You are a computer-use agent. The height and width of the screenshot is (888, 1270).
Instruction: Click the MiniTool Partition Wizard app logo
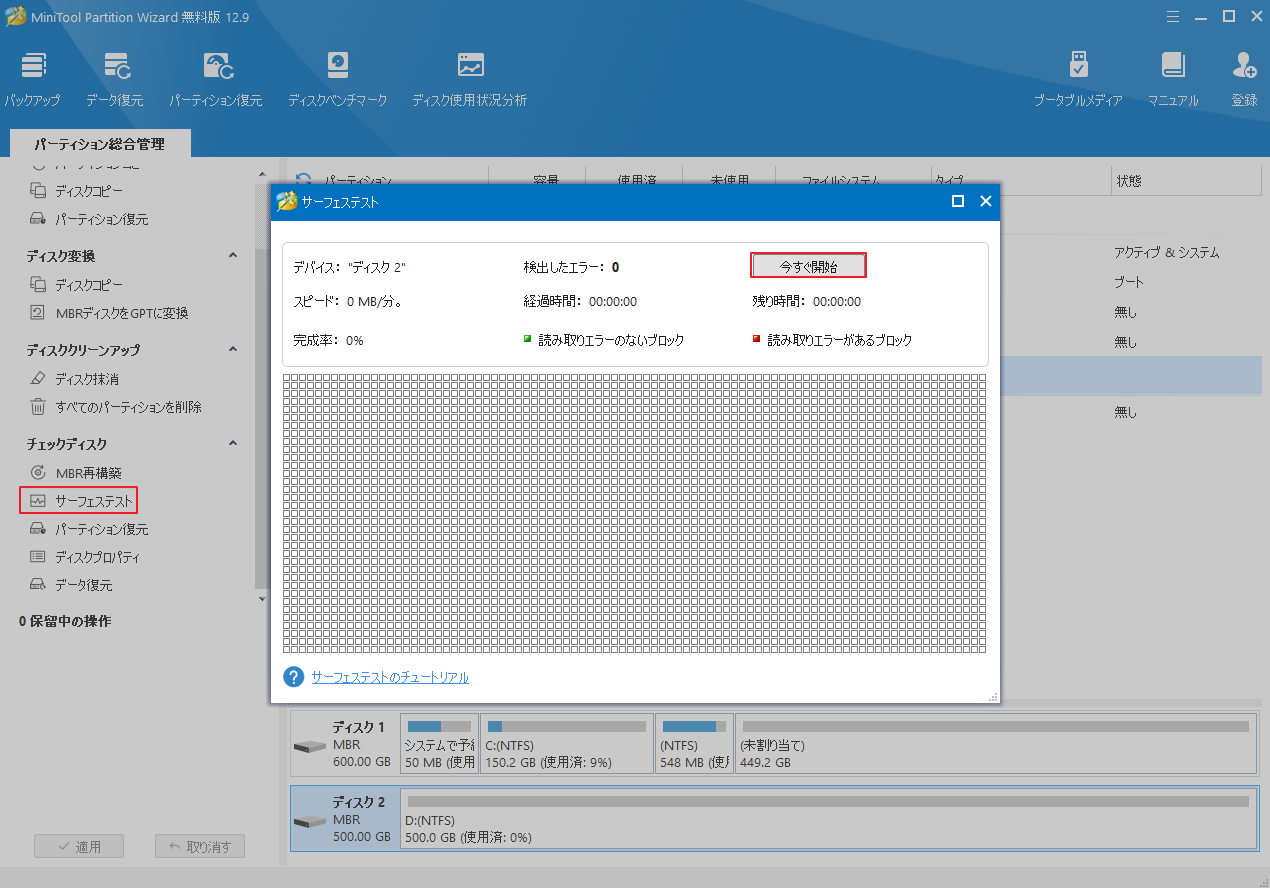[x=15, y=16]
